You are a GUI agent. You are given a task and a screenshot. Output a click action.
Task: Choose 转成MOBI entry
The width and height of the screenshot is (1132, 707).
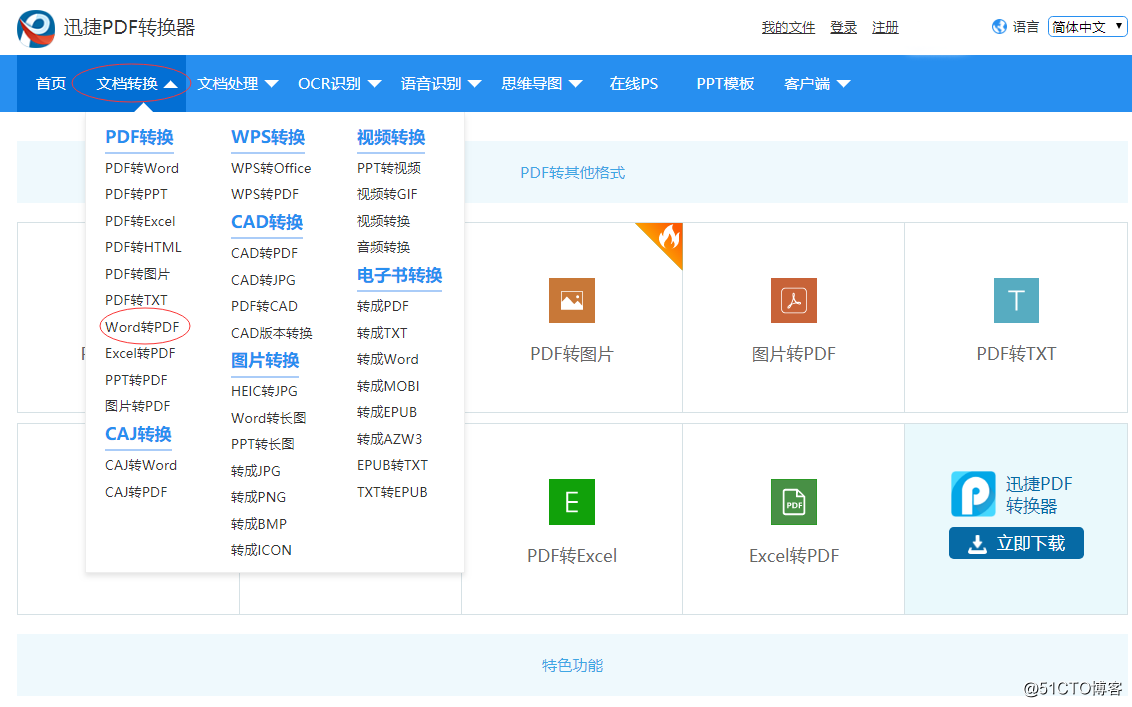388,386
